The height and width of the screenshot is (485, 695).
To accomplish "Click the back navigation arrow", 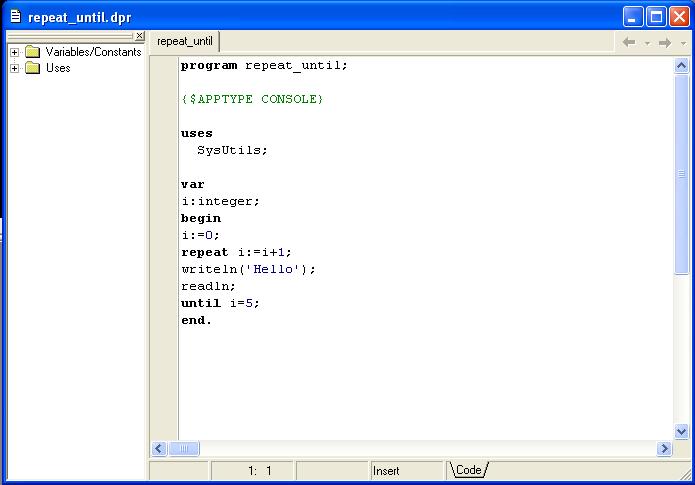I will click(629, 43).
